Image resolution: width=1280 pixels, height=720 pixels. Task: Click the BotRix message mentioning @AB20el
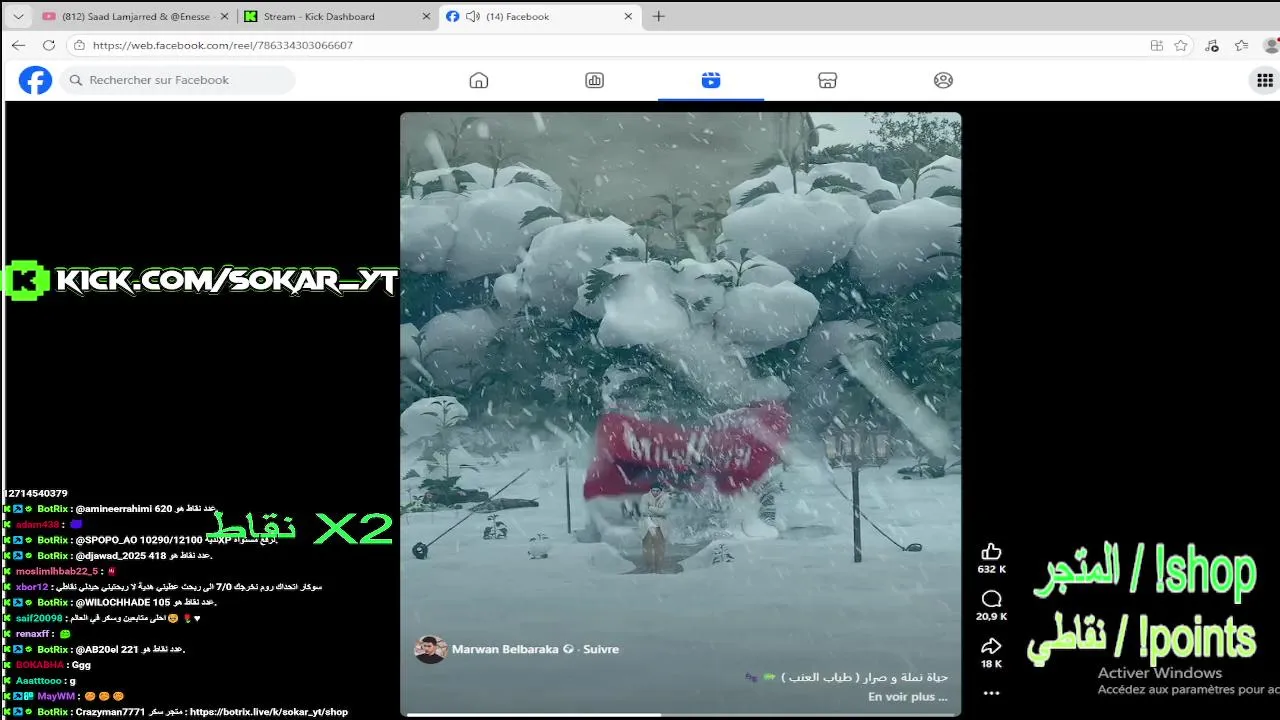[95, 649]
